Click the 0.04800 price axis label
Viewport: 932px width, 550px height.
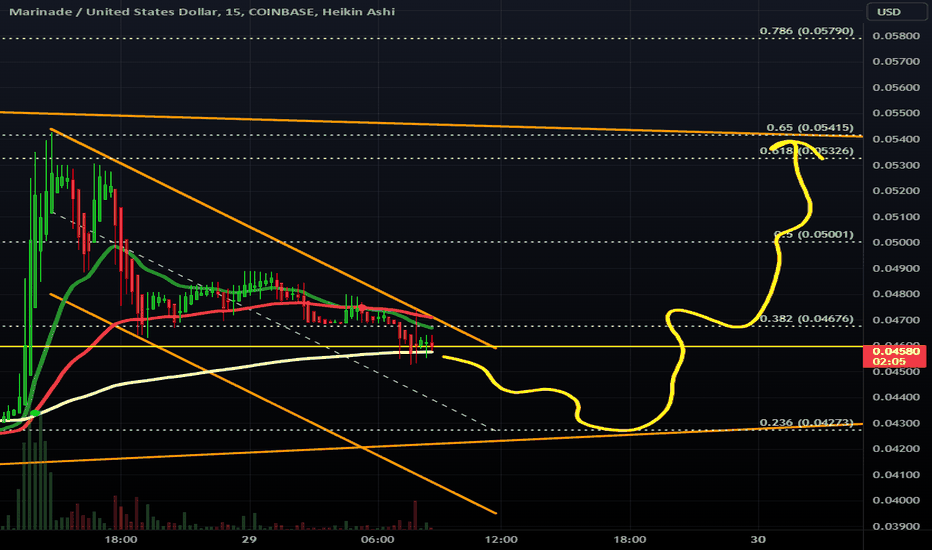tap(896, 294)
